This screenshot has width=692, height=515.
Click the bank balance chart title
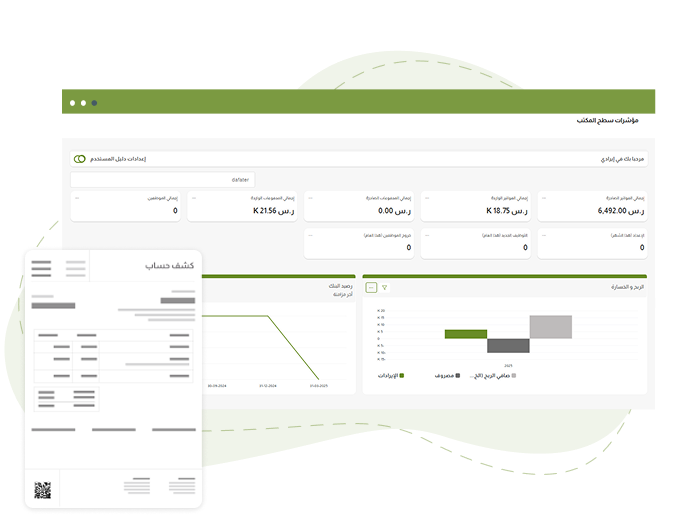(x=340, y=287)
